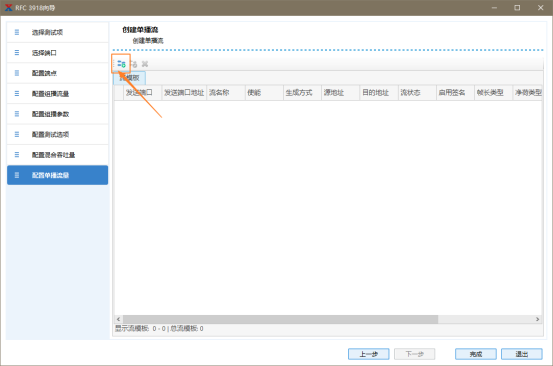Image resolution: width=553 pixels, height=366 pixels.
Task: Go to the 选择端口 step in sidebar
Action: pos(57,53)
